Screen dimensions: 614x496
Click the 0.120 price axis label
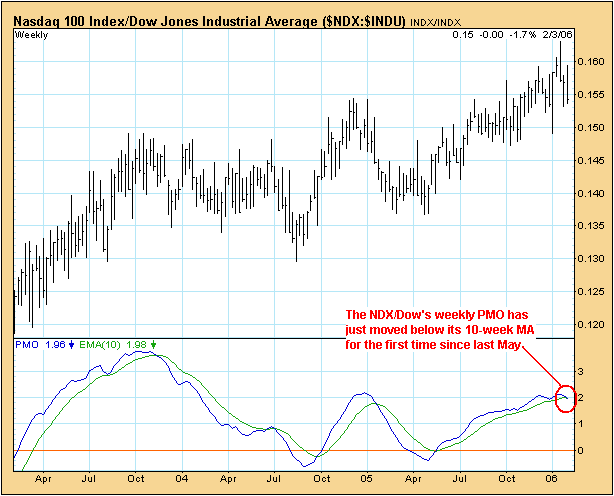594,324
